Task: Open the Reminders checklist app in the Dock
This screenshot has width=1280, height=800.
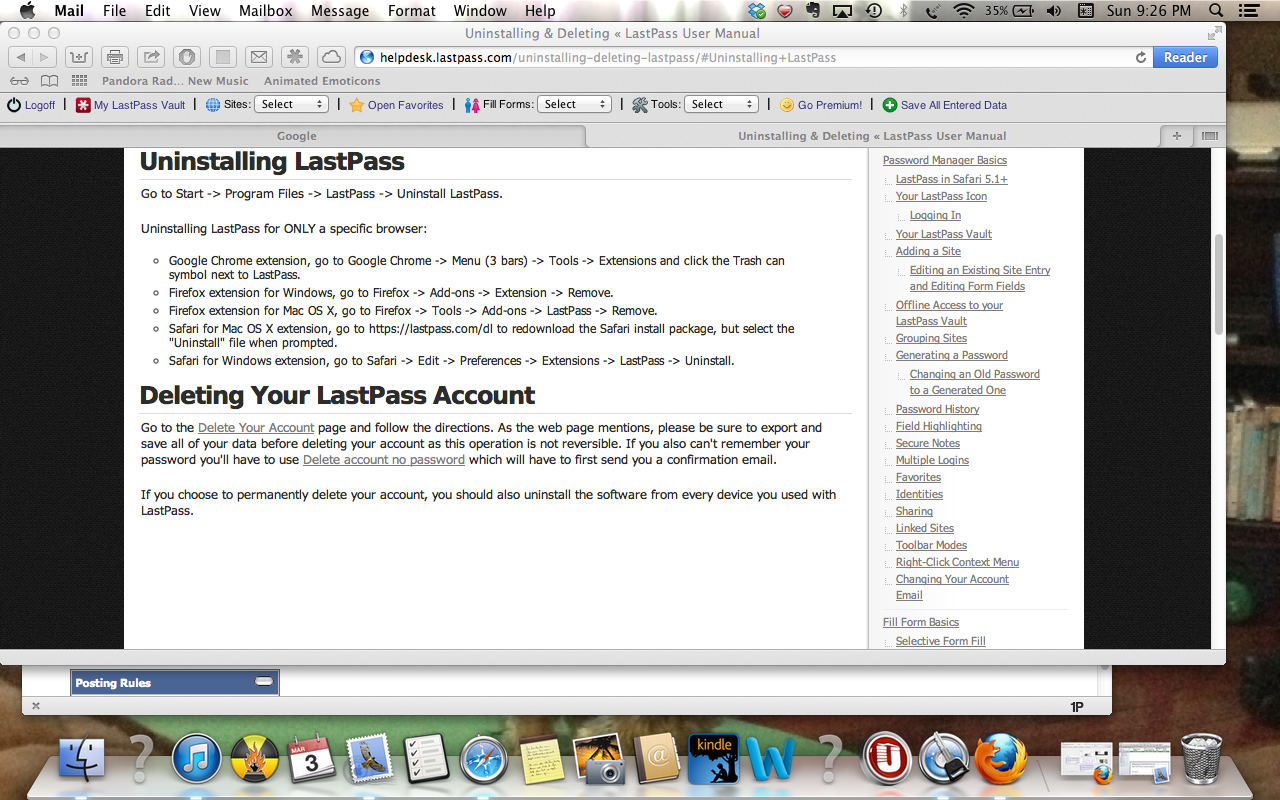Action: (x=427, y=760)
